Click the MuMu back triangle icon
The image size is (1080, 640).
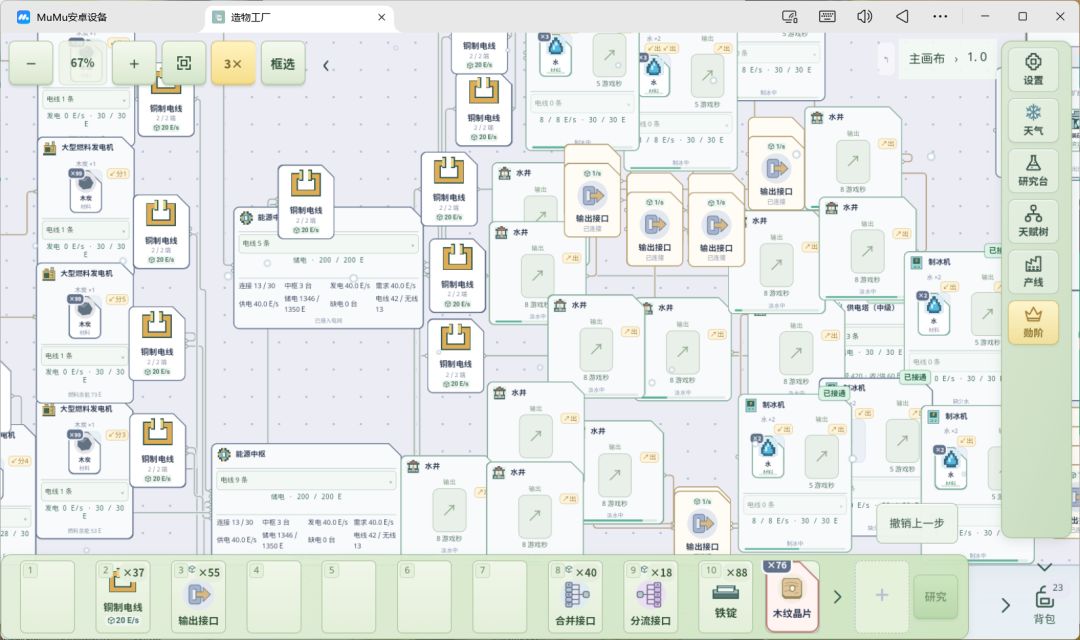tap(902, 17)
